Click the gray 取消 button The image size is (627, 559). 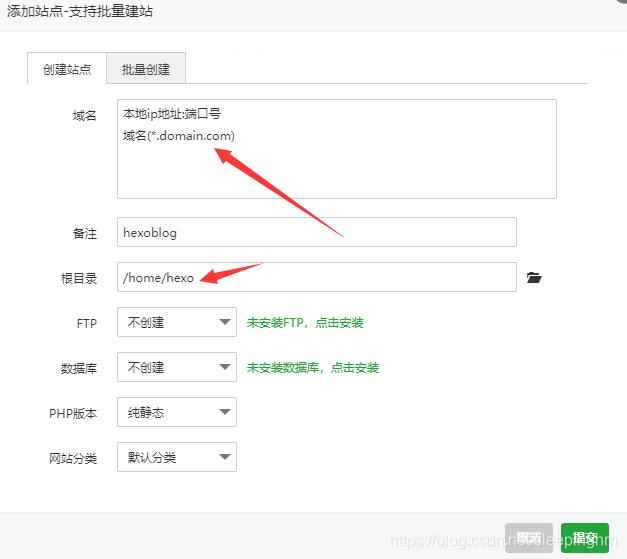tap(529, 538)
